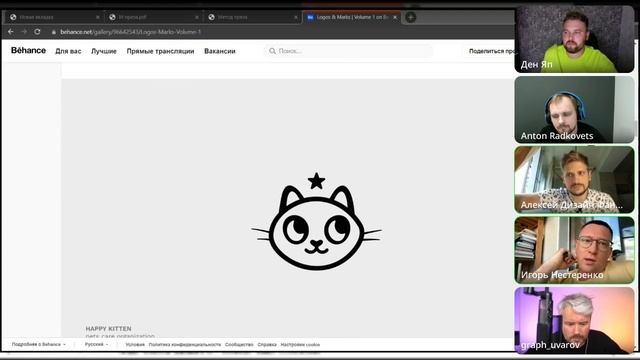Select the 'Logos & Marks | Volume 1' tab
This screenshot has height=360, width=640.
pos(352,17)
